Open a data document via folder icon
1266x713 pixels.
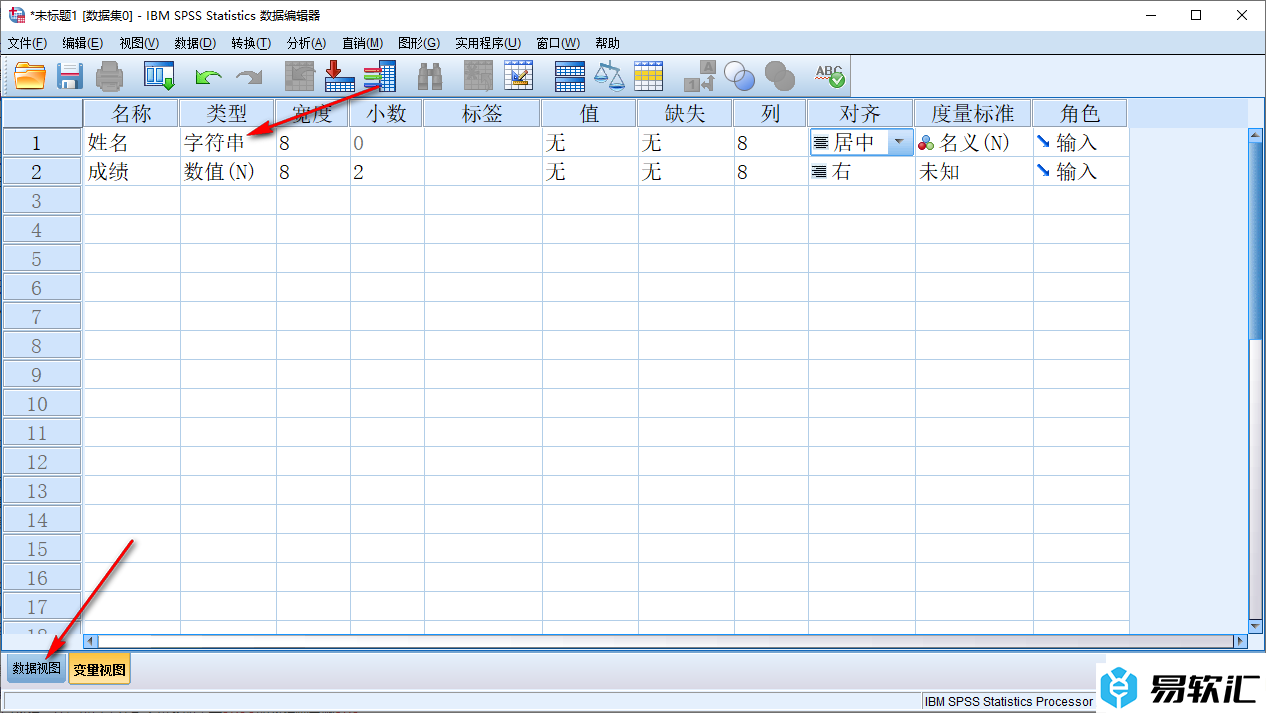point(30,76)
